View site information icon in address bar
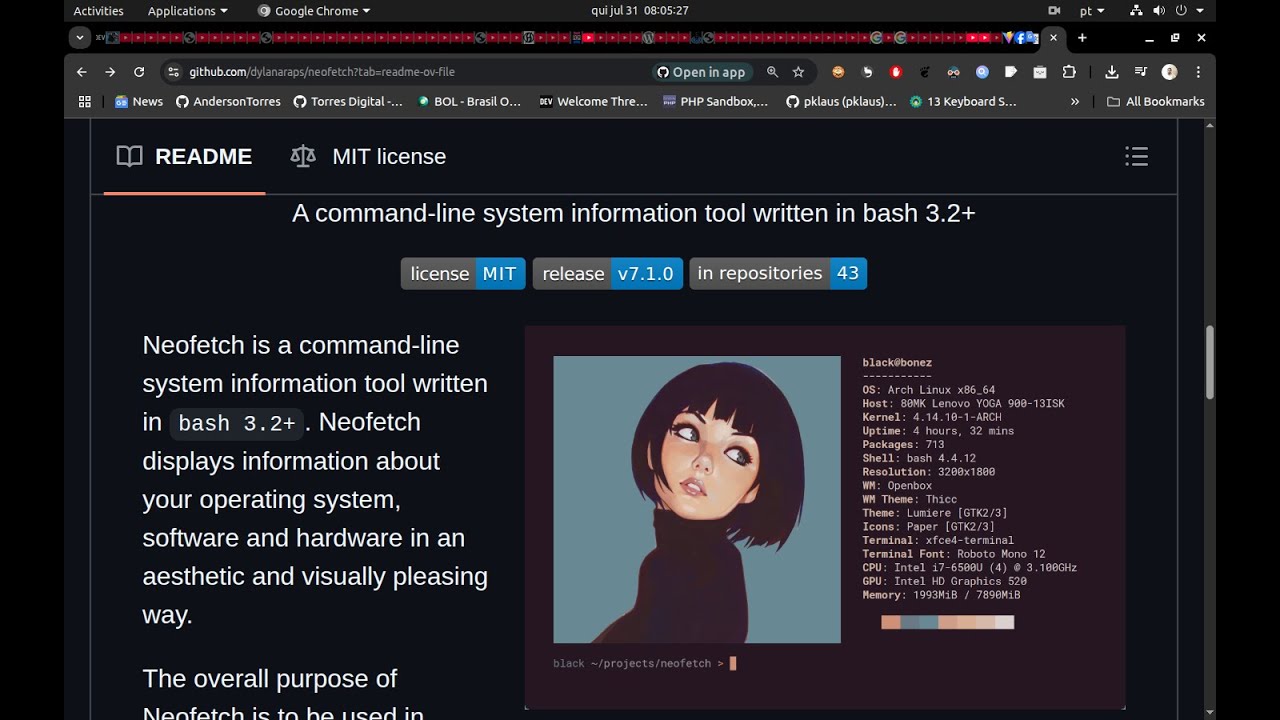 click(173, 72)
